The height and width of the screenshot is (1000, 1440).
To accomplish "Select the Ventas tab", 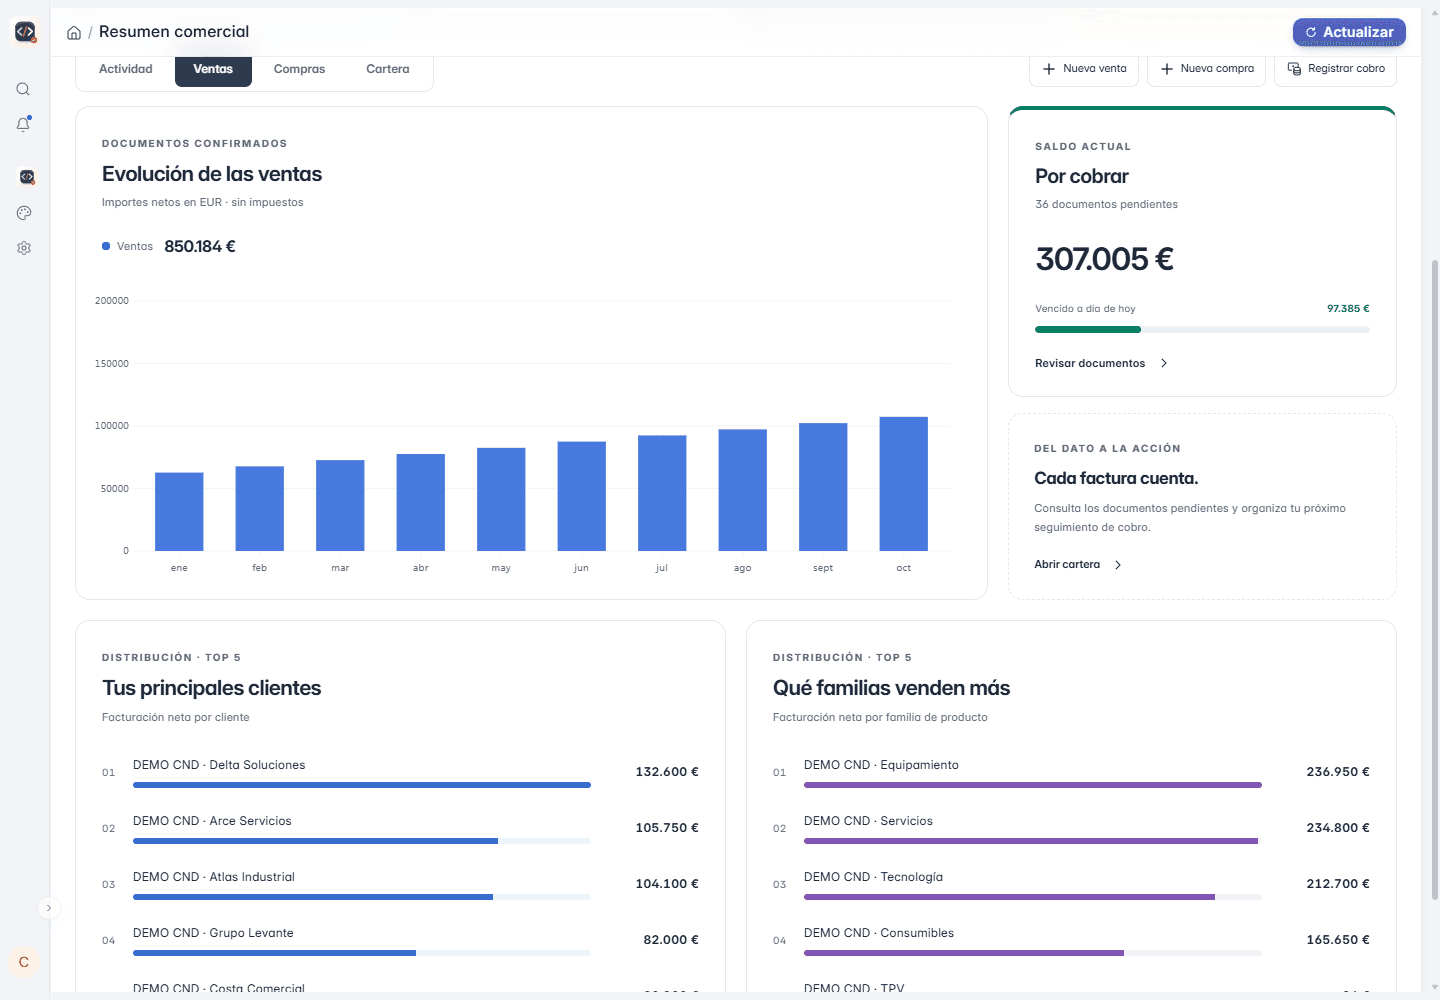I will [213, 69].
